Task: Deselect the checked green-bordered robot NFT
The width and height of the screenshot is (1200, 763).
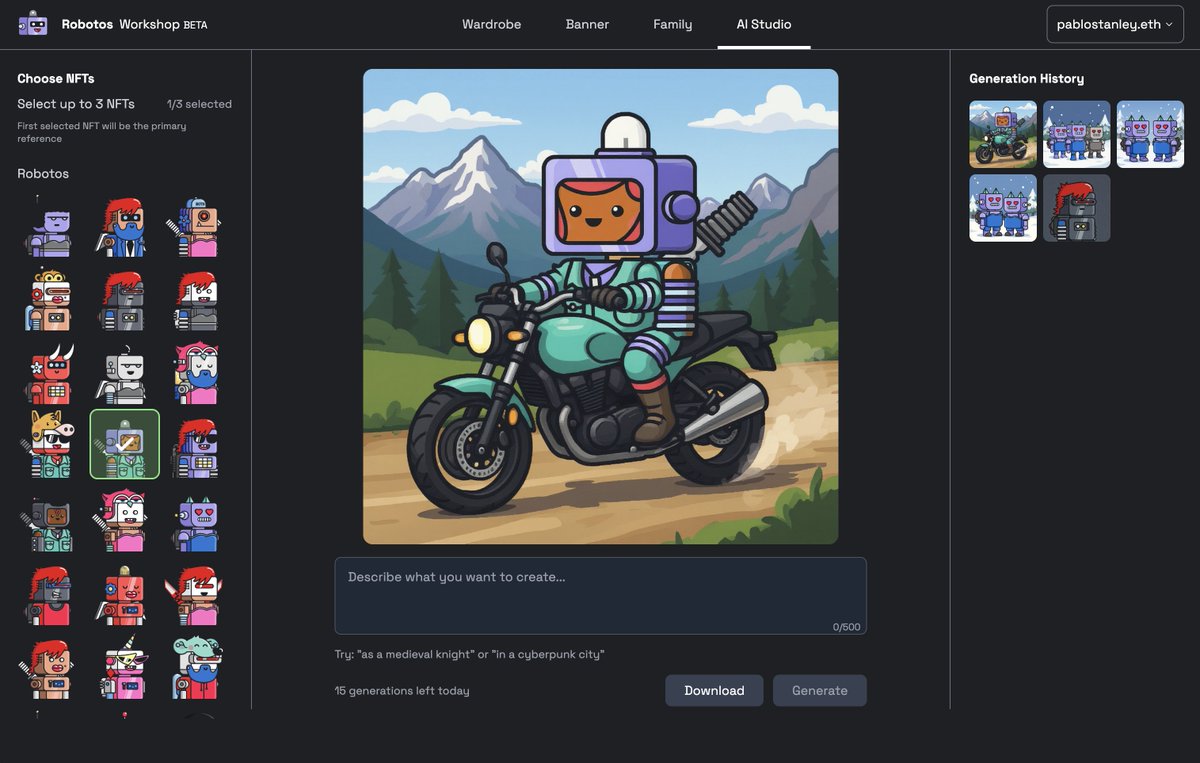Action: coord(125,444)
